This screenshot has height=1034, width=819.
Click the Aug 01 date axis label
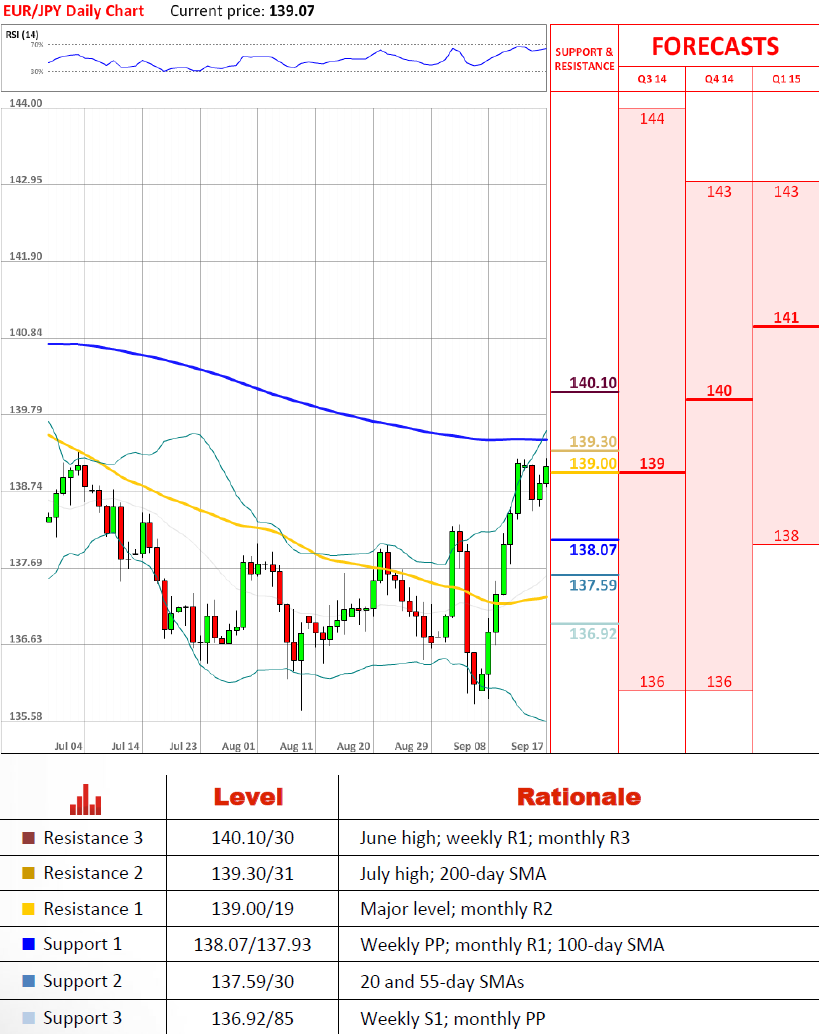(238, 746)
